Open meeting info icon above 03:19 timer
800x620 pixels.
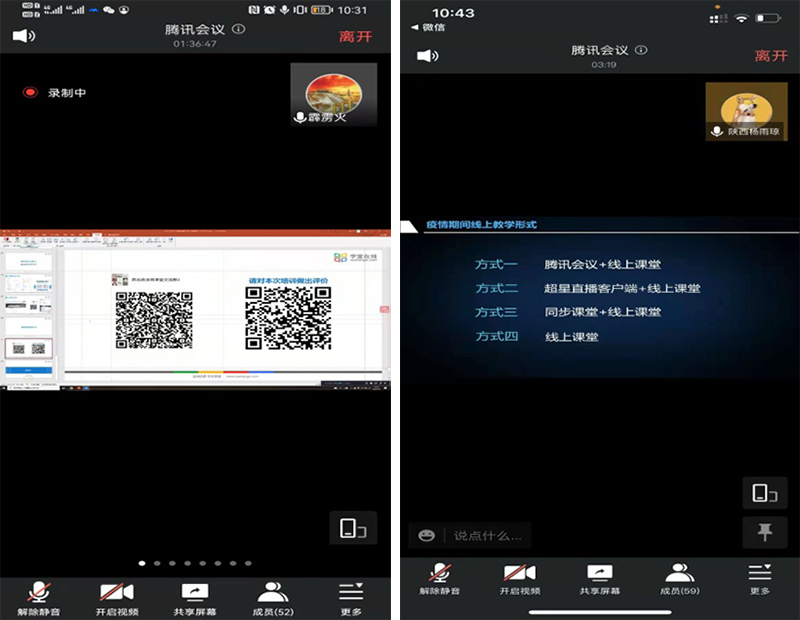[641, 50]
